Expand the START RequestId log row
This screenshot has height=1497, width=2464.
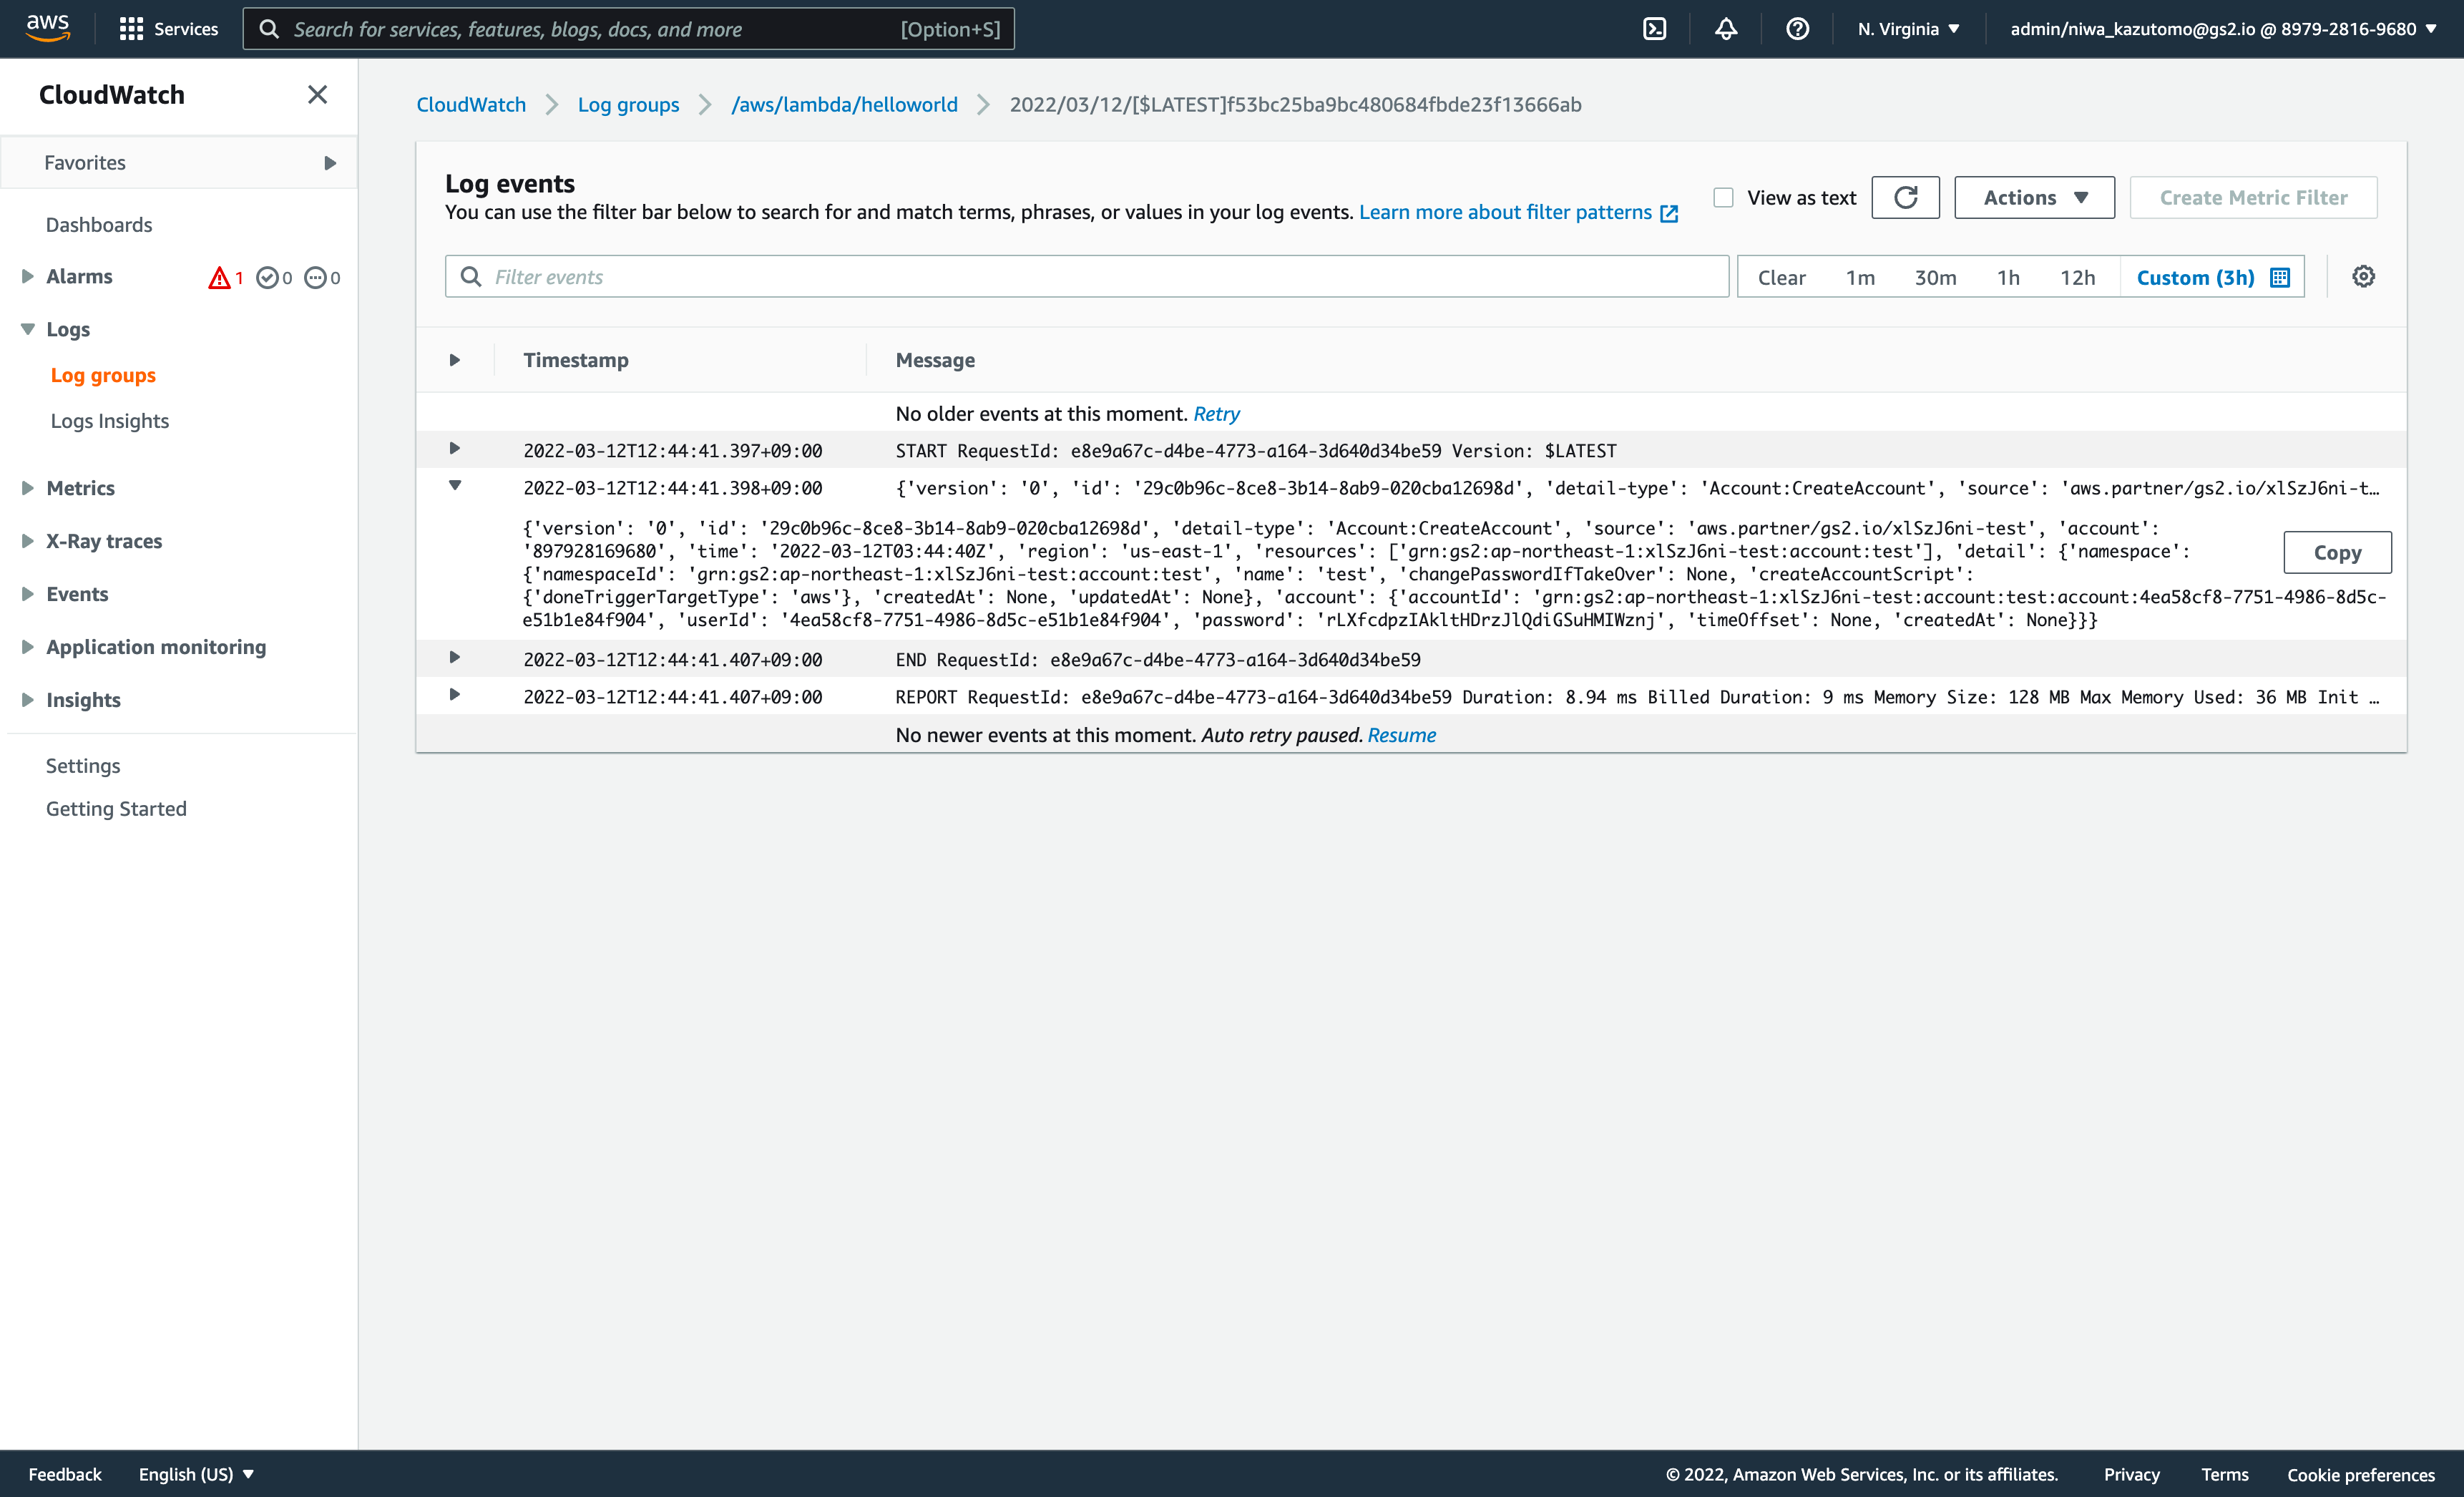pyautogui.click(x=455, y=448)
